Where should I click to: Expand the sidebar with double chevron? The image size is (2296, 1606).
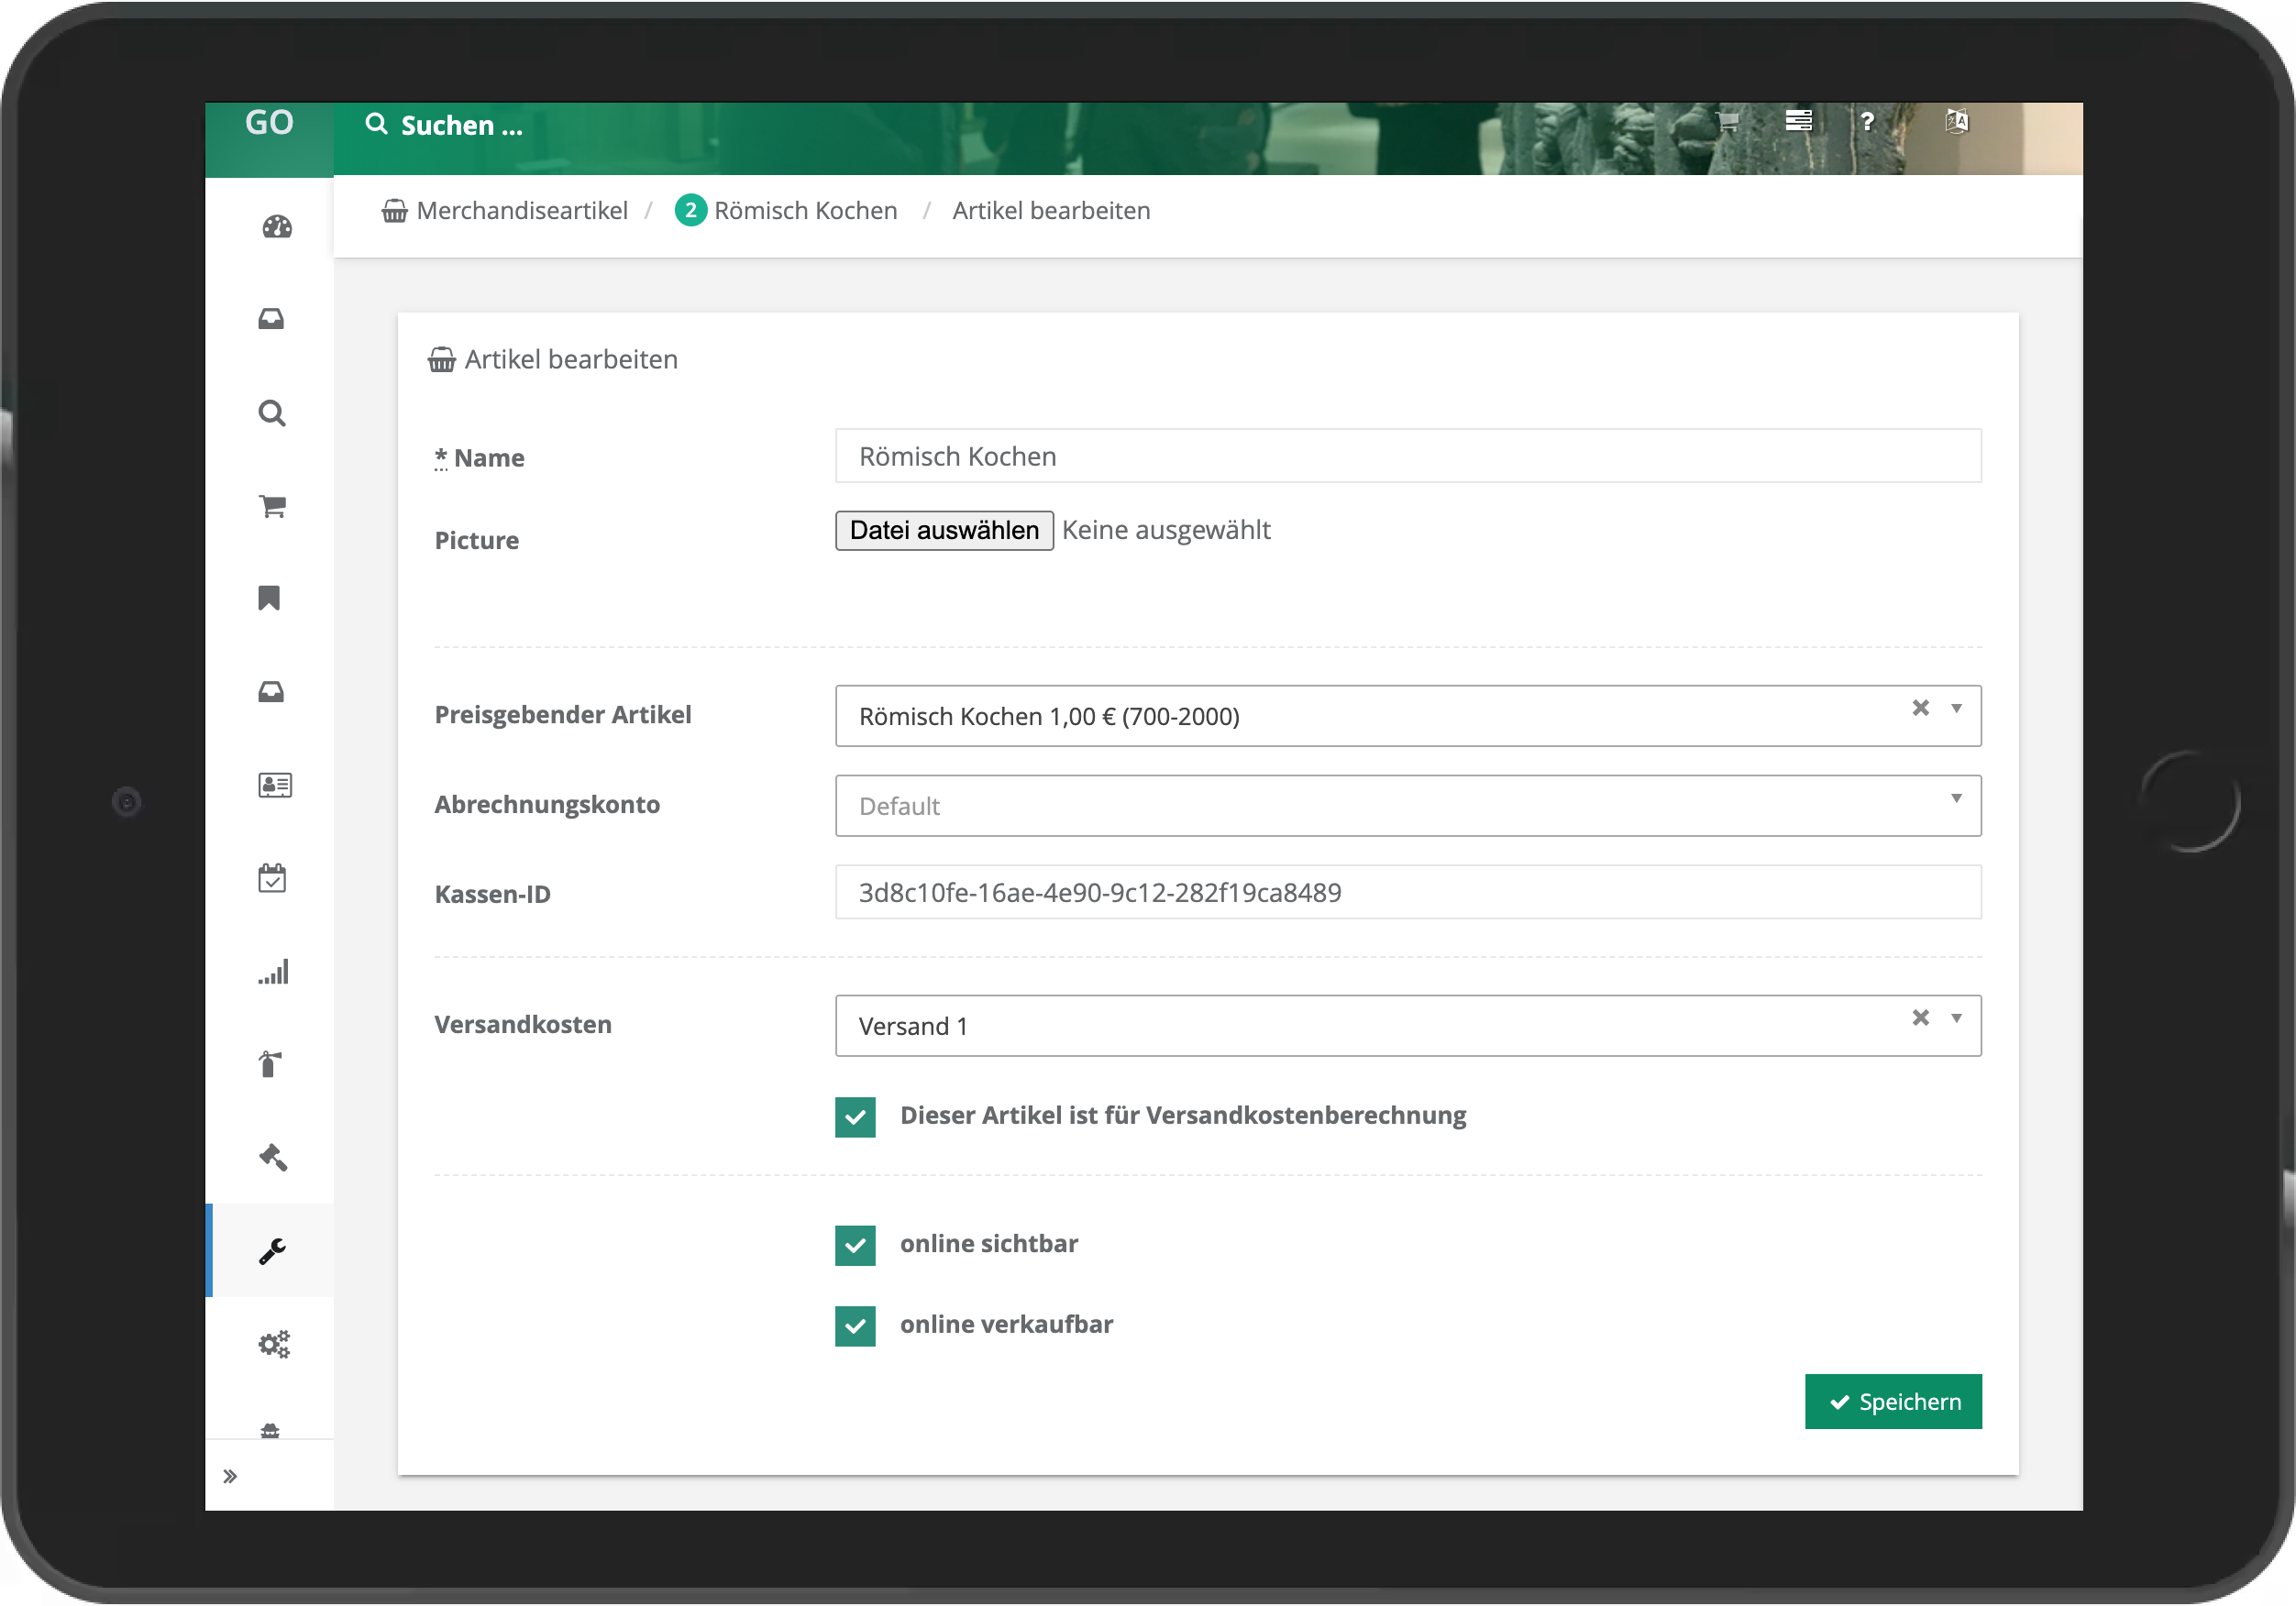pyautogui.click(x=230, y=1476)
